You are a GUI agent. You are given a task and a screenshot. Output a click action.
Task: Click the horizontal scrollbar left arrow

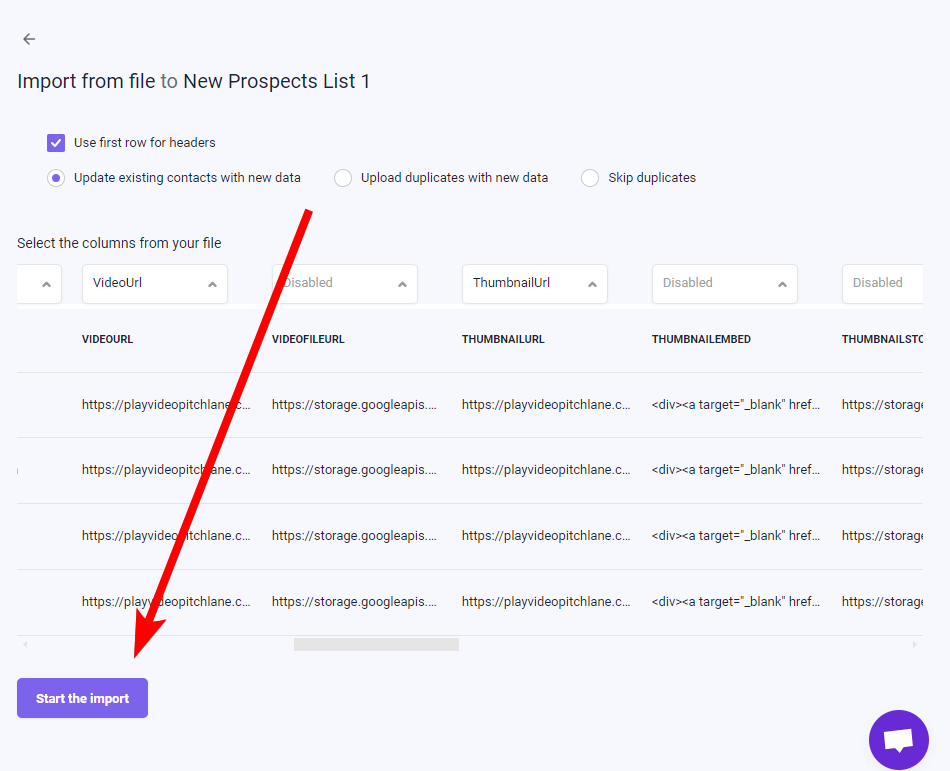(25, 644)
